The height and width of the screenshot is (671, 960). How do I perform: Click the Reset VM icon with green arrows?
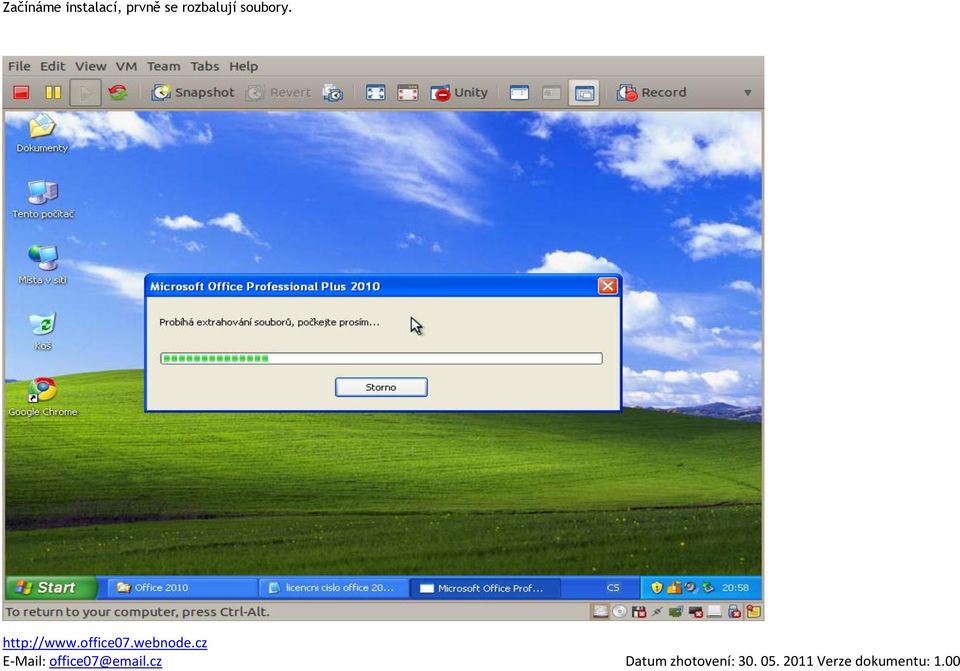118,92
